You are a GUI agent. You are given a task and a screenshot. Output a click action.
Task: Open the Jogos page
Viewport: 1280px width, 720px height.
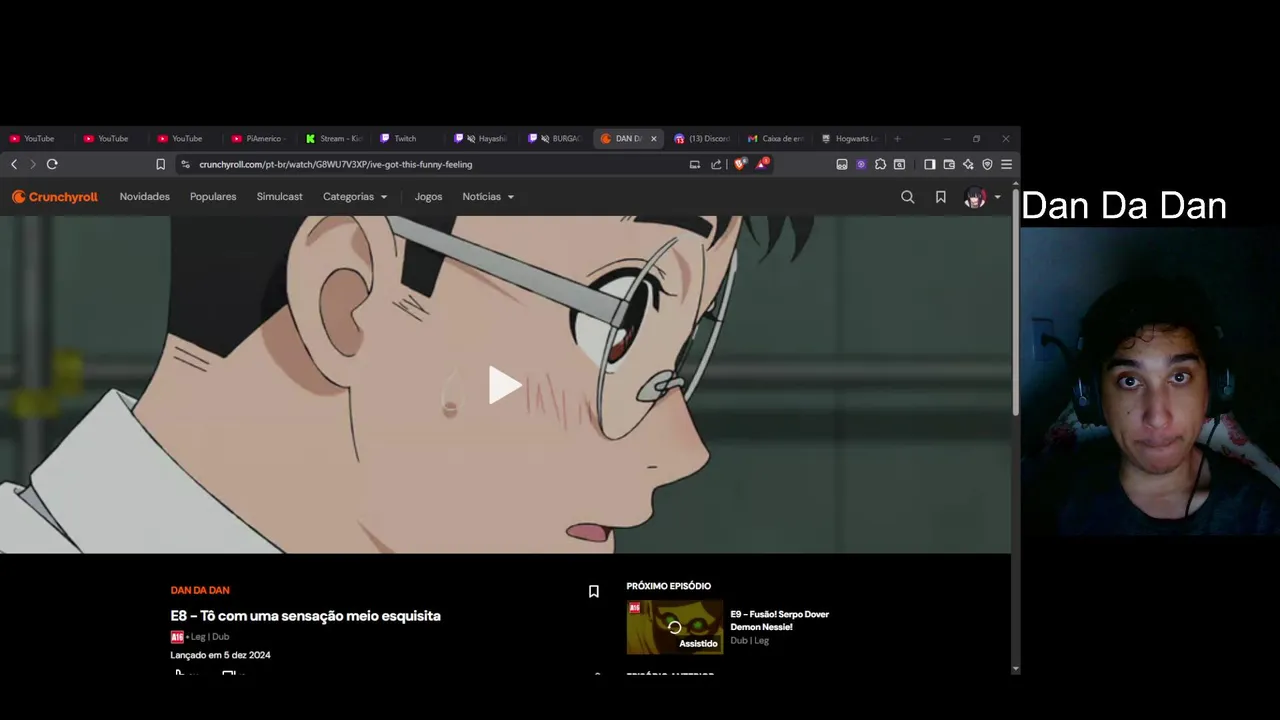428,197
